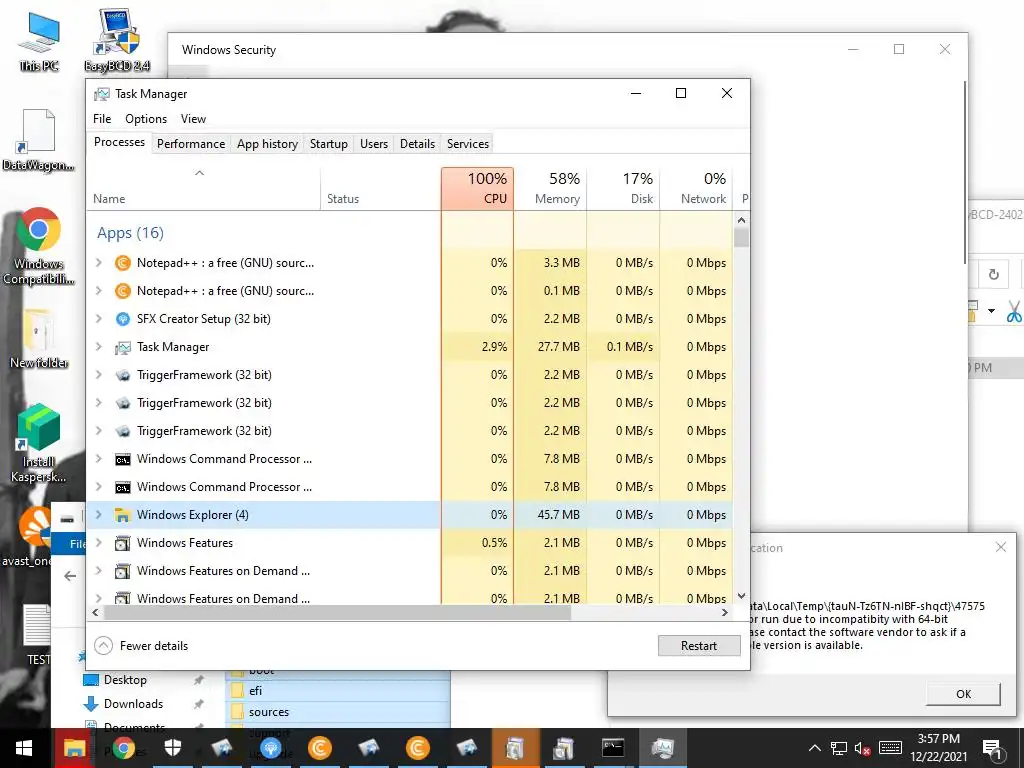1024x768 pixels.
Task: Sort processes by the Network column header
Action: [696, 188]
